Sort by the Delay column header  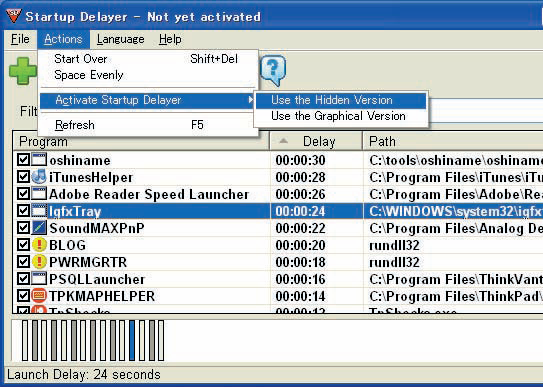[x=316, y=141]
